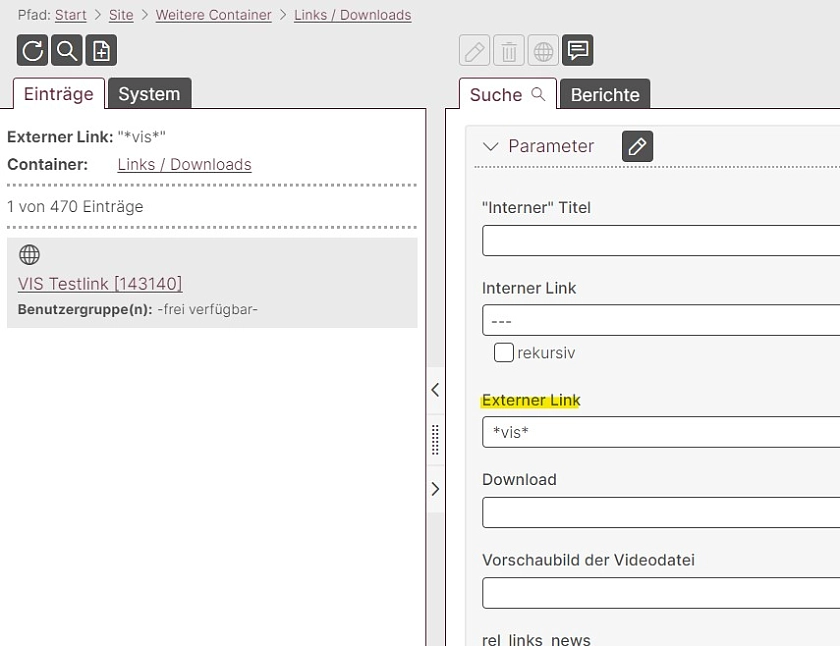Click into the Externer Link input field
Image resolution: width=840 pixels, height=646 pixels.
(660, 432)
